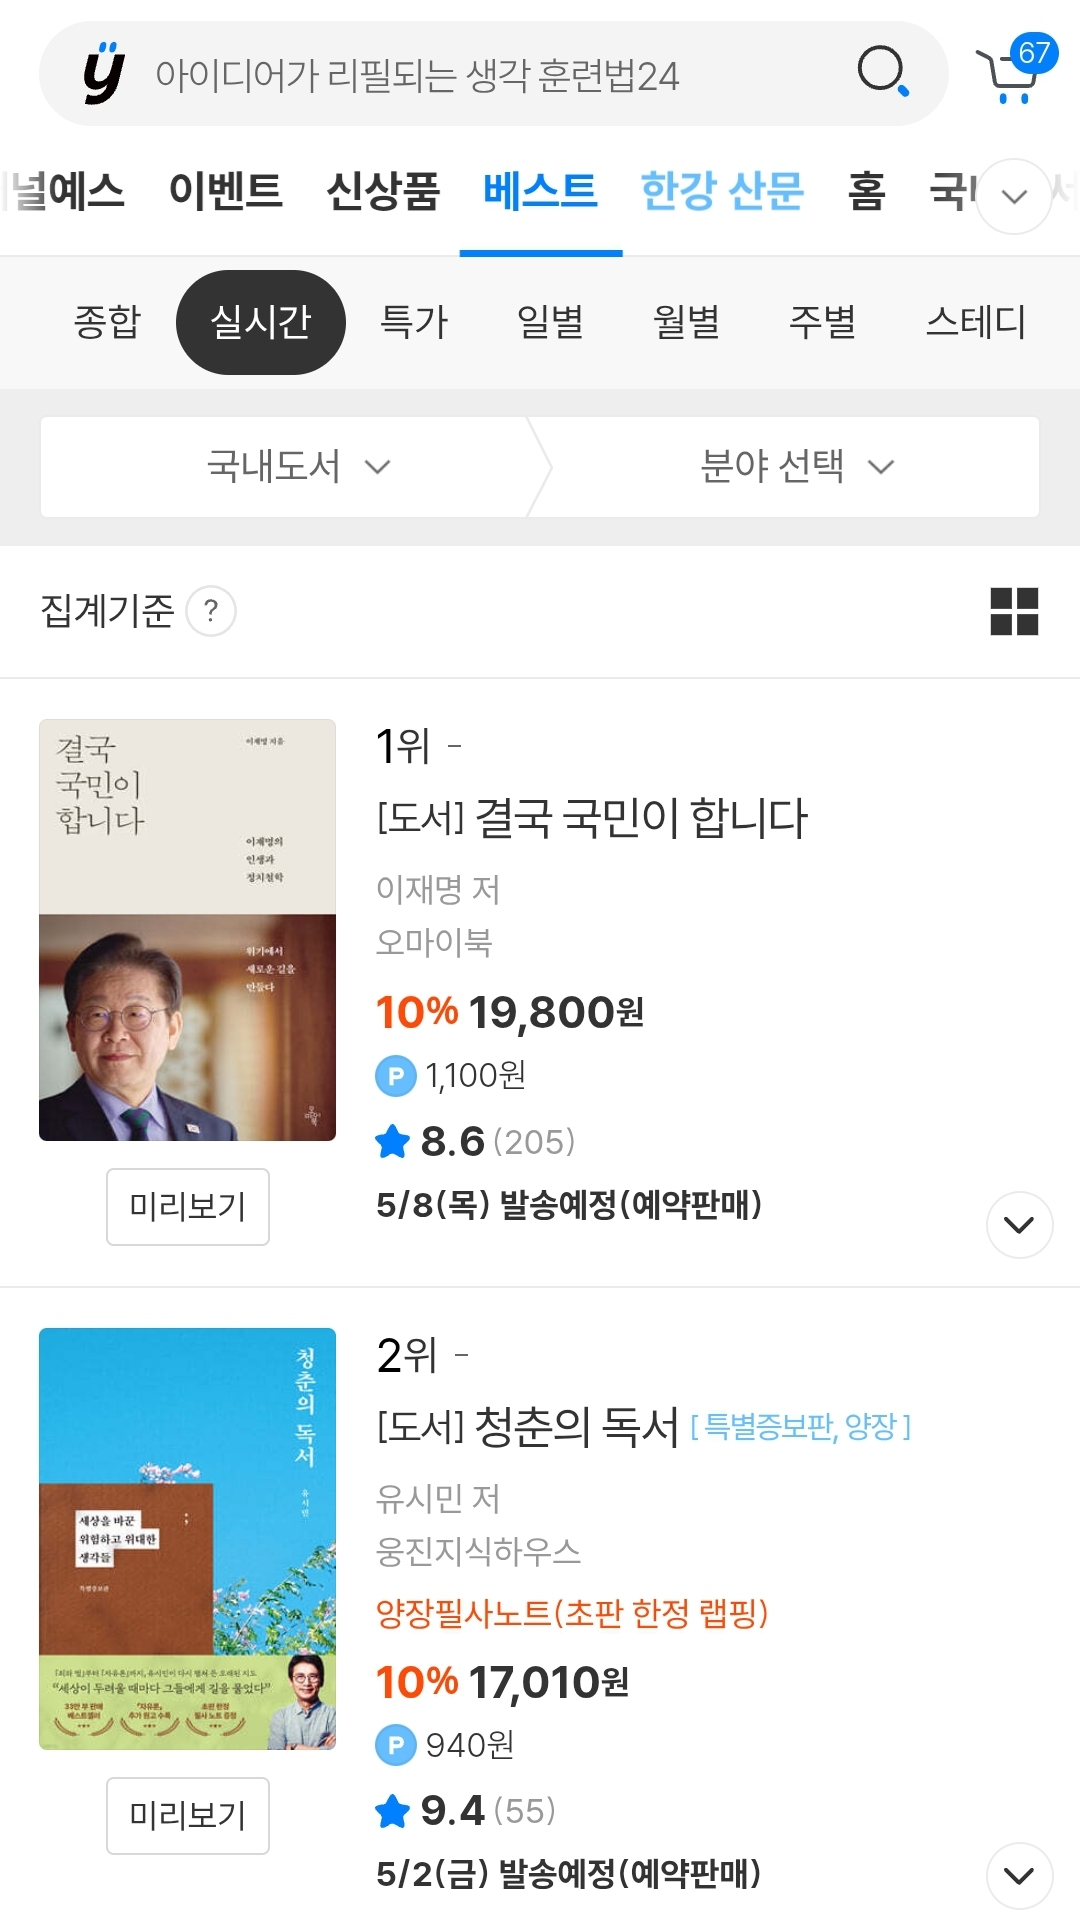Open the 한강 산문 tab
This screenshot has height=1923, width=1080.
click(x=721, y=191)
